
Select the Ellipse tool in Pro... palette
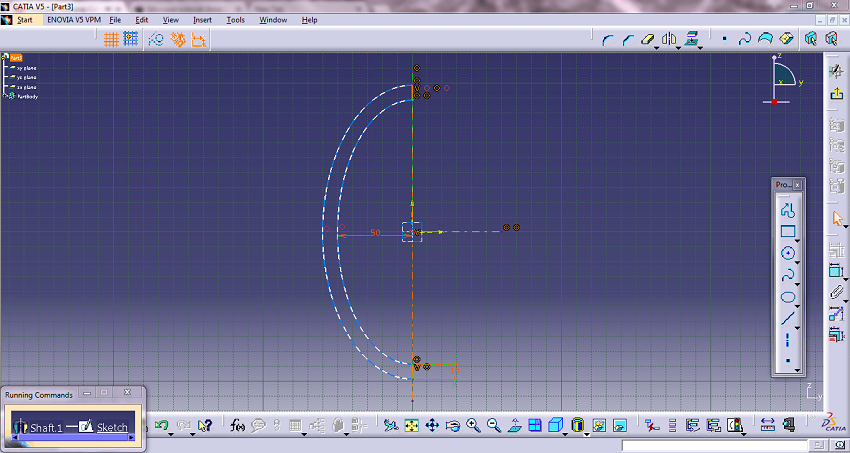(788, 297)
